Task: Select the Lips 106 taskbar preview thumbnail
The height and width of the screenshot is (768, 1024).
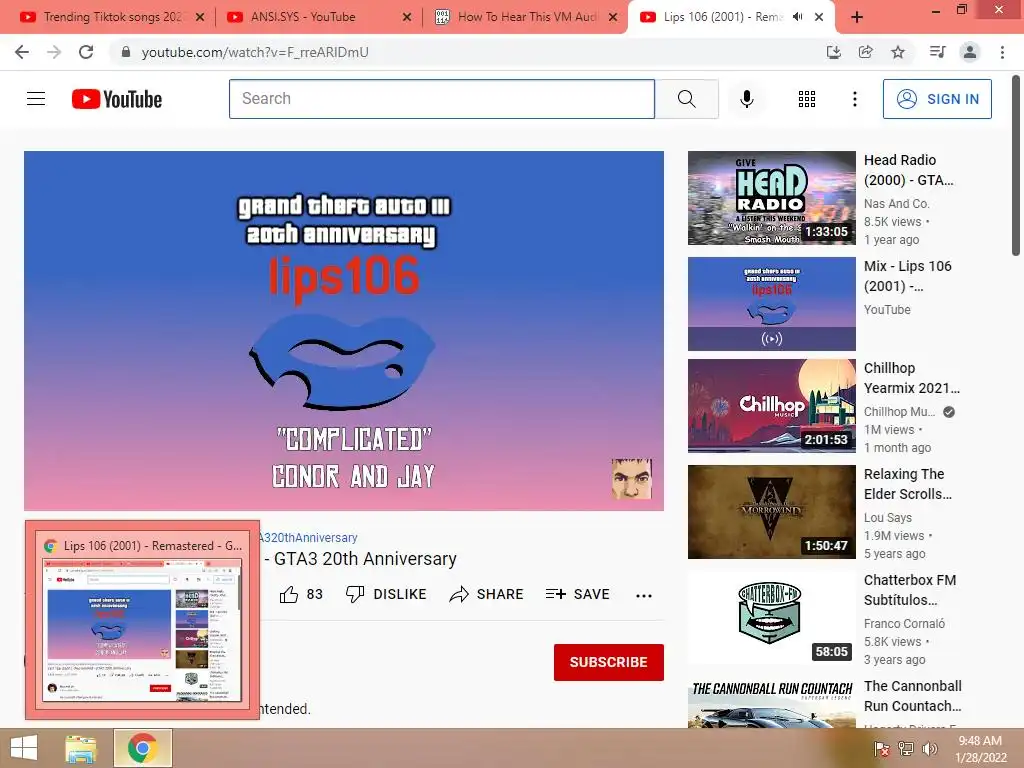Action: point(142,620)
